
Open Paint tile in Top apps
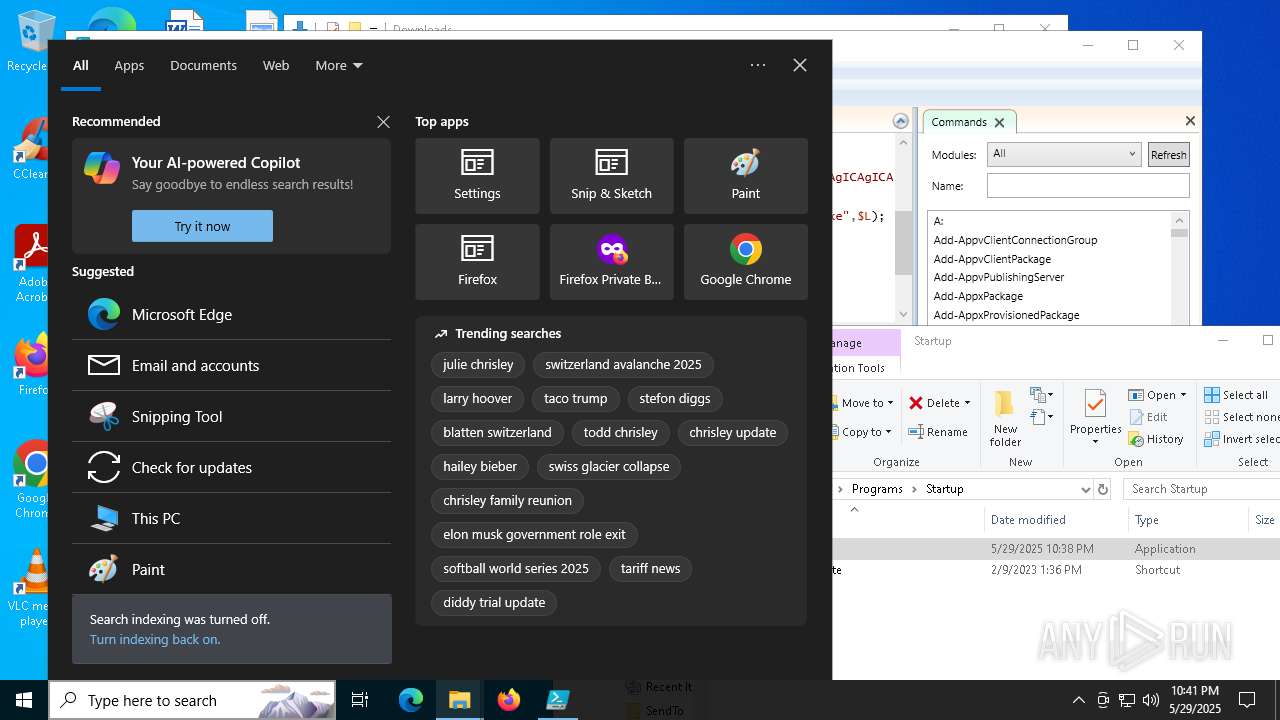(x=745, y=176)
